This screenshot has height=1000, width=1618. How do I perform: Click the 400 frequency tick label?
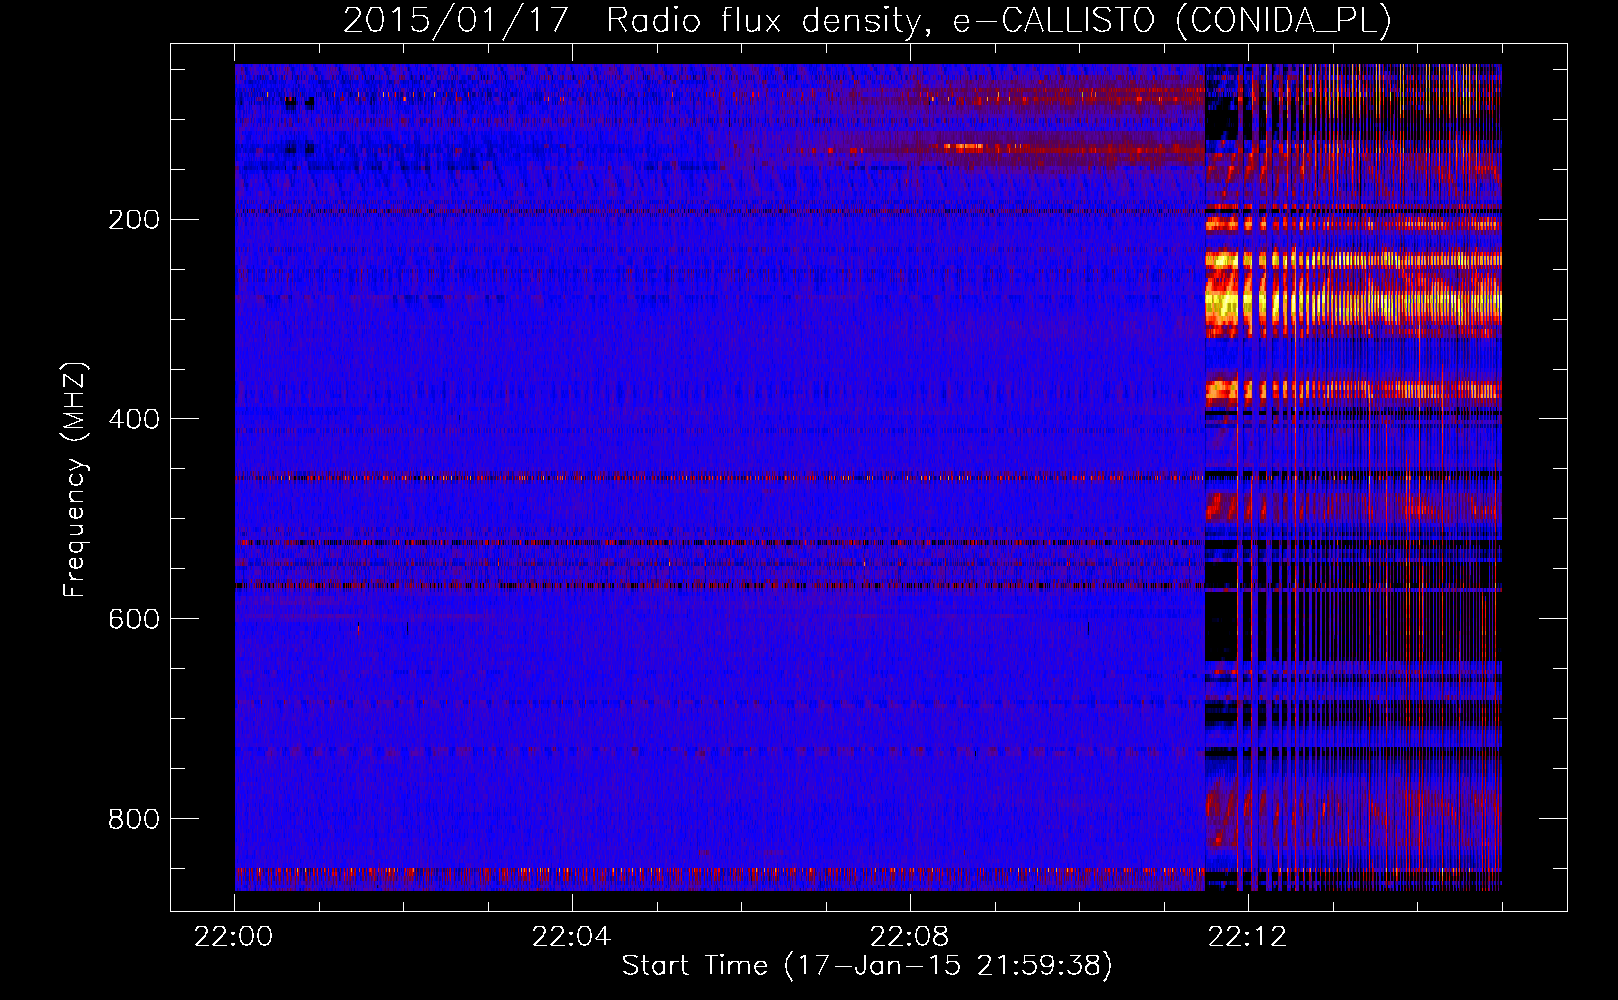click(134, 419)
